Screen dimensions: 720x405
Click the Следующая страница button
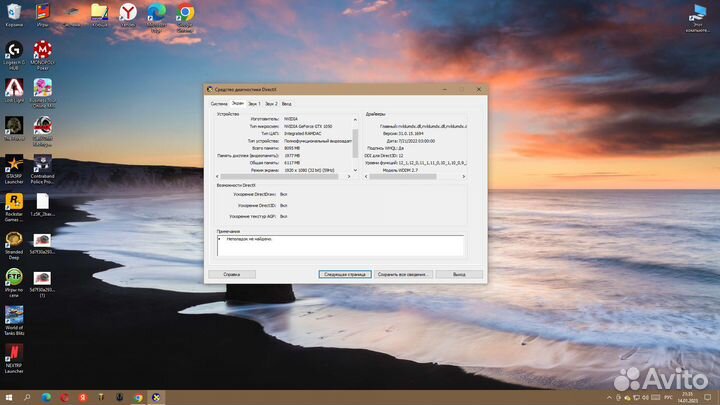345,274
